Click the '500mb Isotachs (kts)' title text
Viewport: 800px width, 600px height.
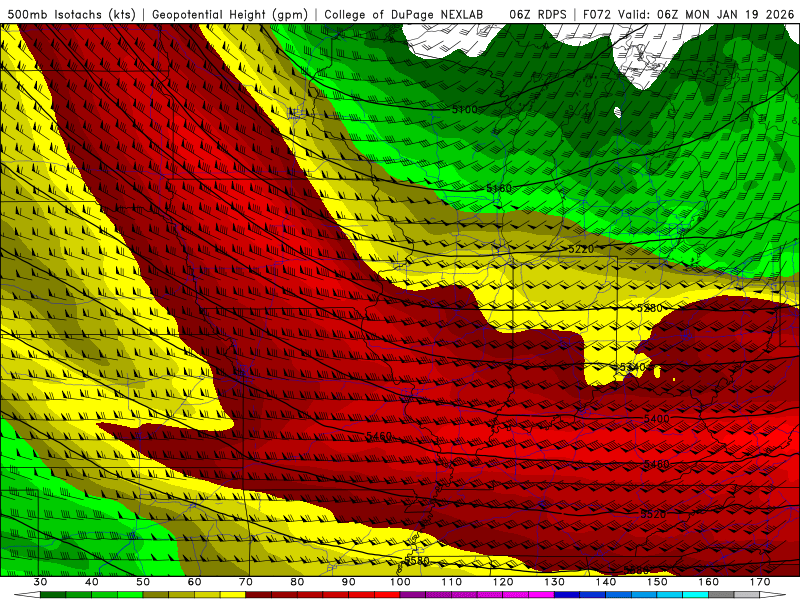coord(71,15)
